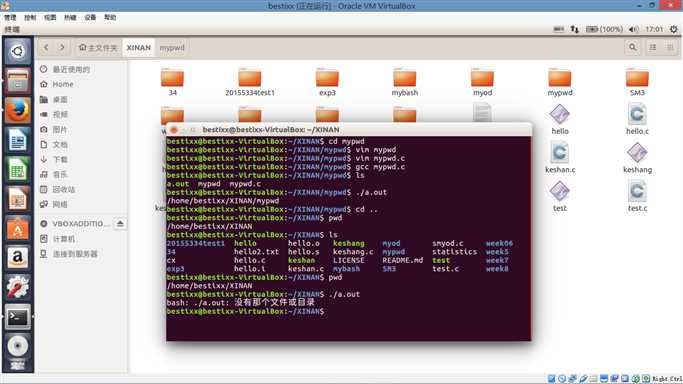The width and height of the screenshot is (683, 384).
Task: Open System Settings from the dock
Action: [x=17, y=287]
